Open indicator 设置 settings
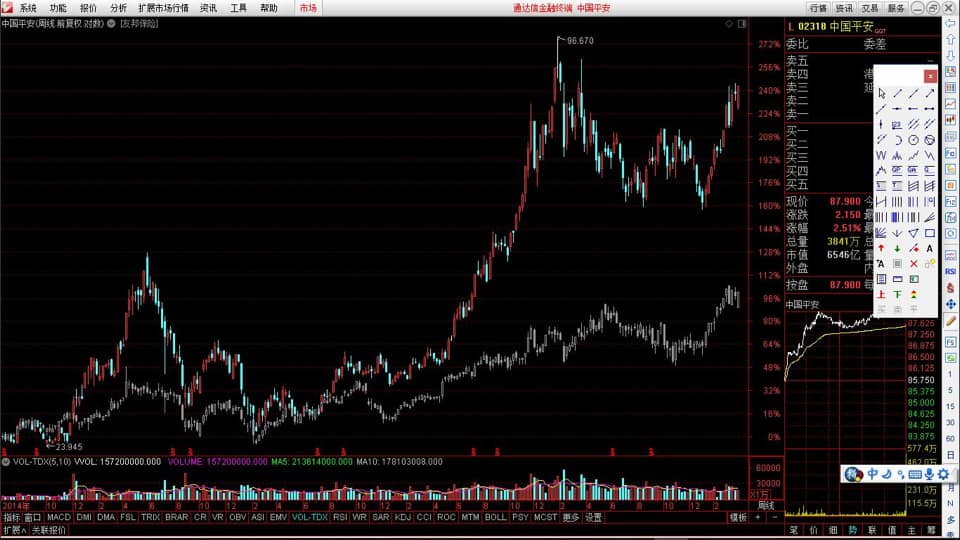 coord(593,517)
